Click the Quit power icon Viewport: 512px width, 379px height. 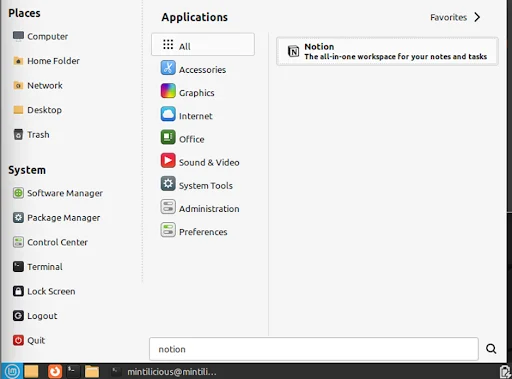pyautogui.click(x=18, y=340)
